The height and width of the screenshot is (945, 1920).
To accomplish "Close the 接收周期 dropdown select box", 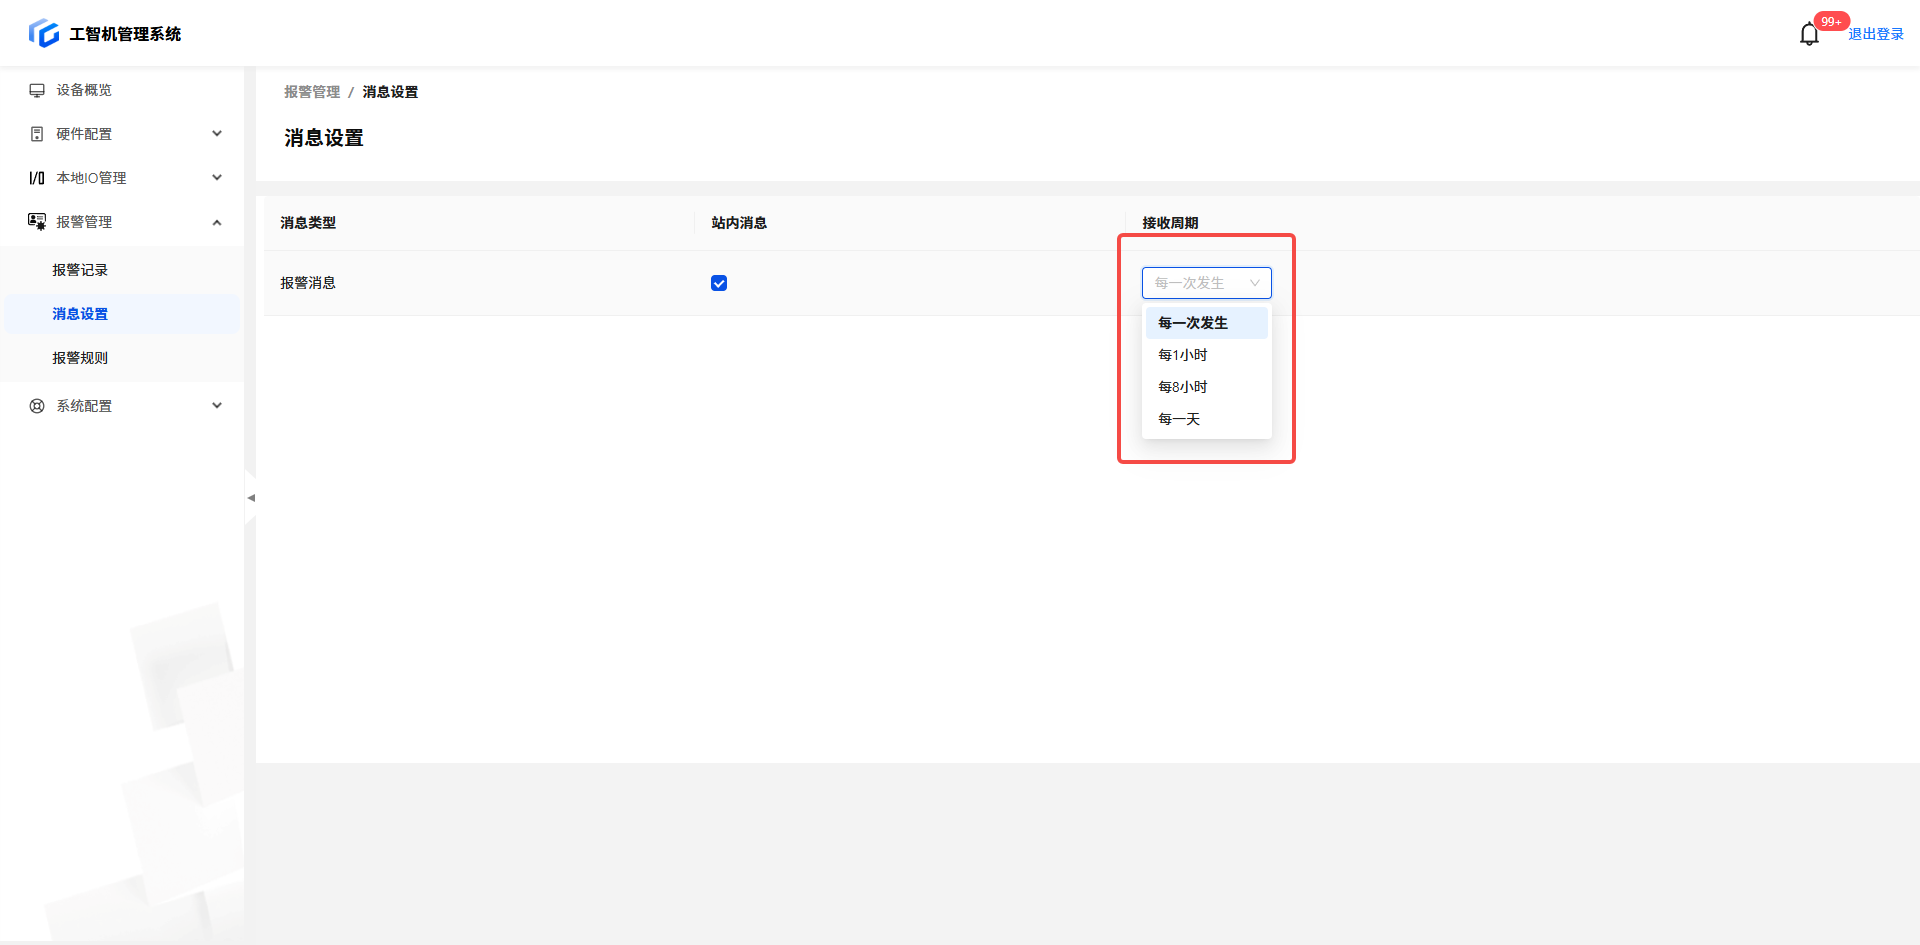I will (1206, 283).
